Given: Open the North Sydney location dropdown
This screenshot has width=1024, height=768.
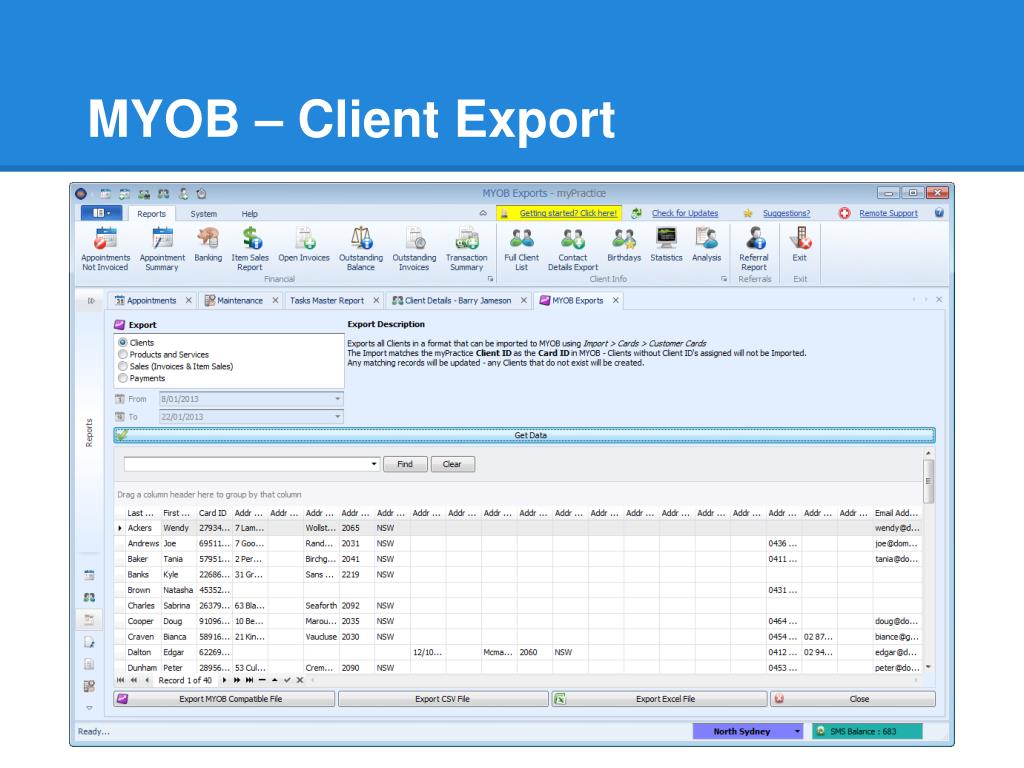Looking at the screenshot, I should click(x=797, y=731).
